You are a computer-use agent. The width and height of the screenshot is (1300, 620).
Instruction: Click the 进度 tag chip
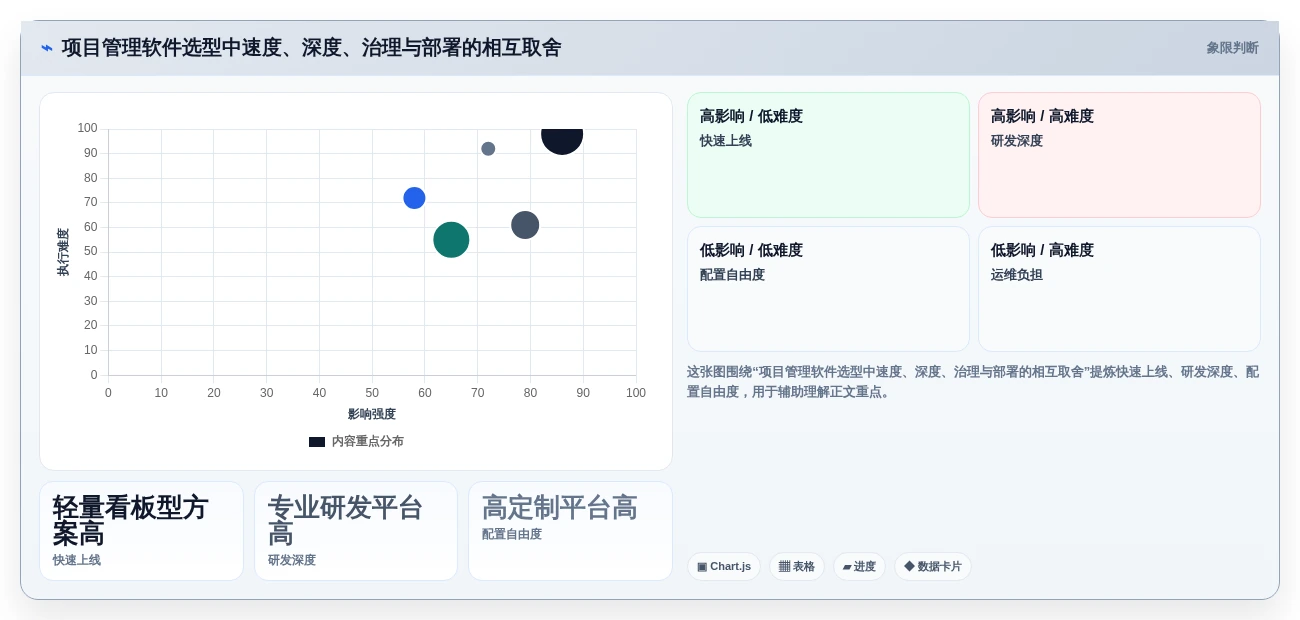tap(859, 566)
